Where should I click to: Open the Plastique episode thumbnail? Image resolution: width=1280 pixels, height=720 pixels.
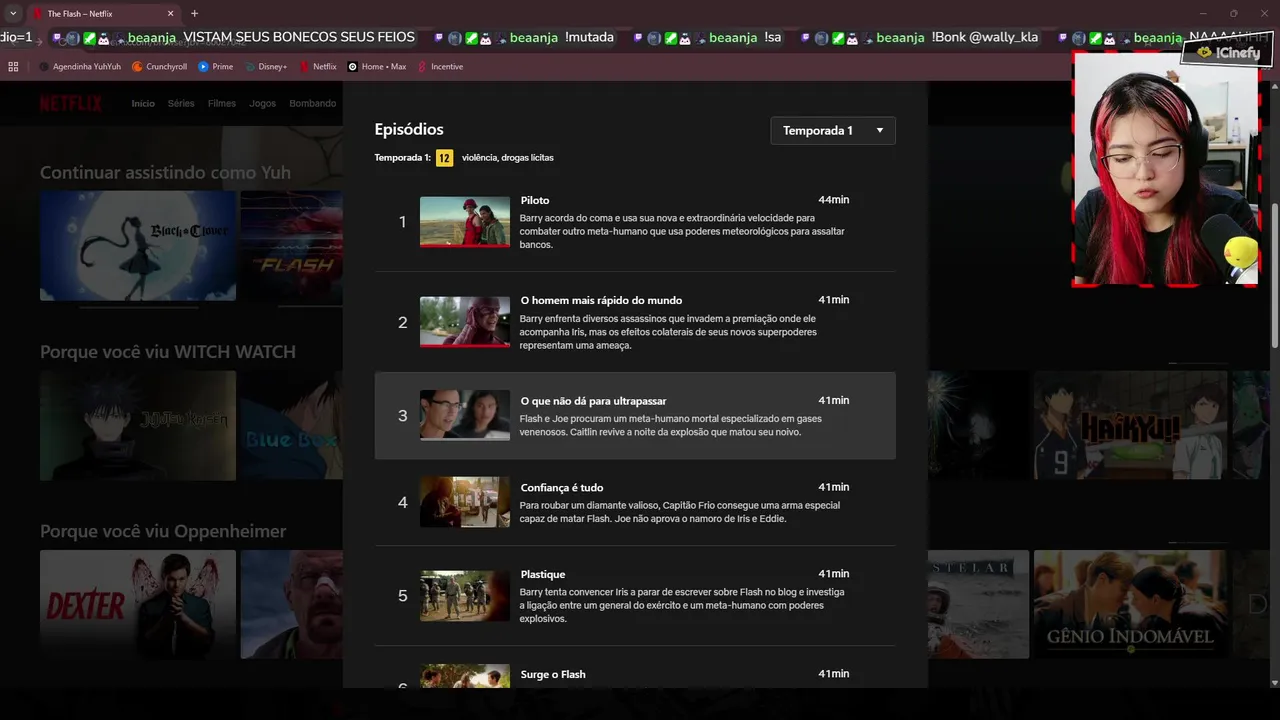[x=465, y=596]
